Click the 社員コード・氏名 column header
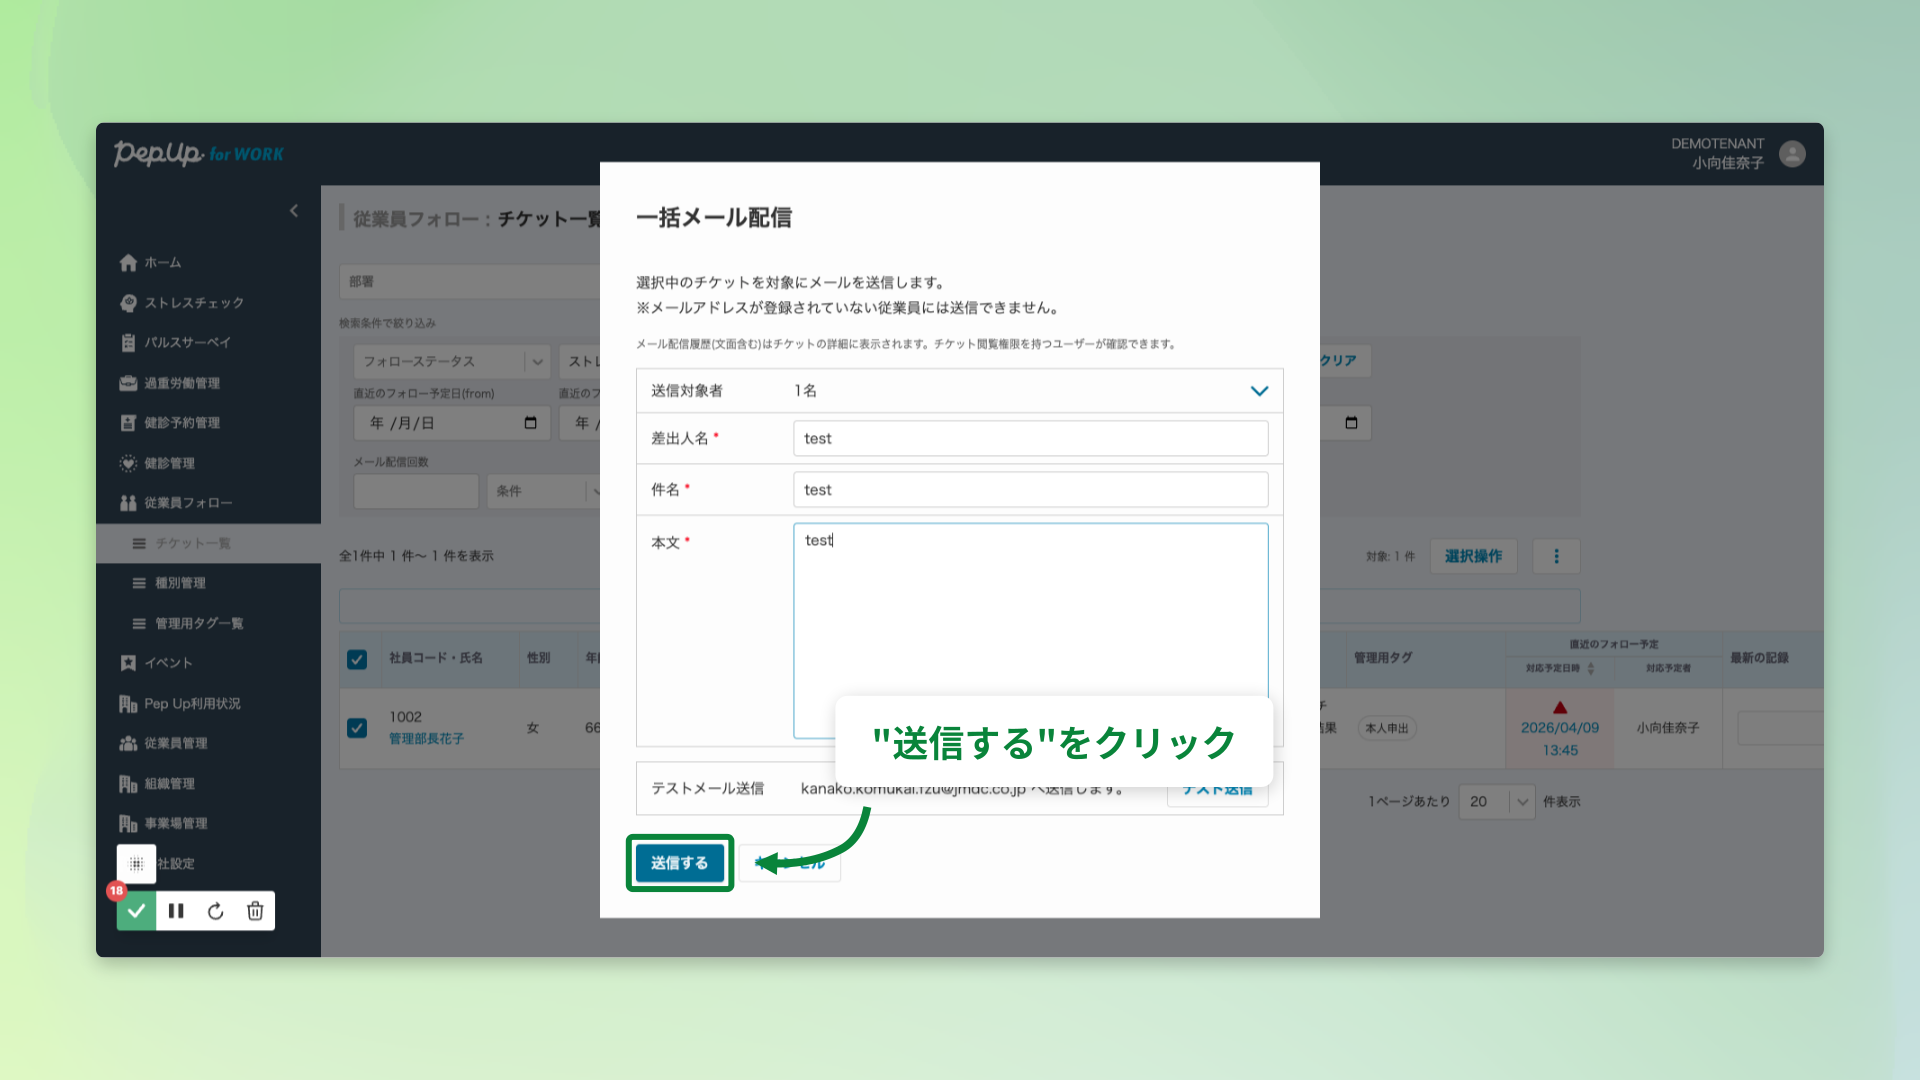1920x1080 pixels. pos(436,658)
